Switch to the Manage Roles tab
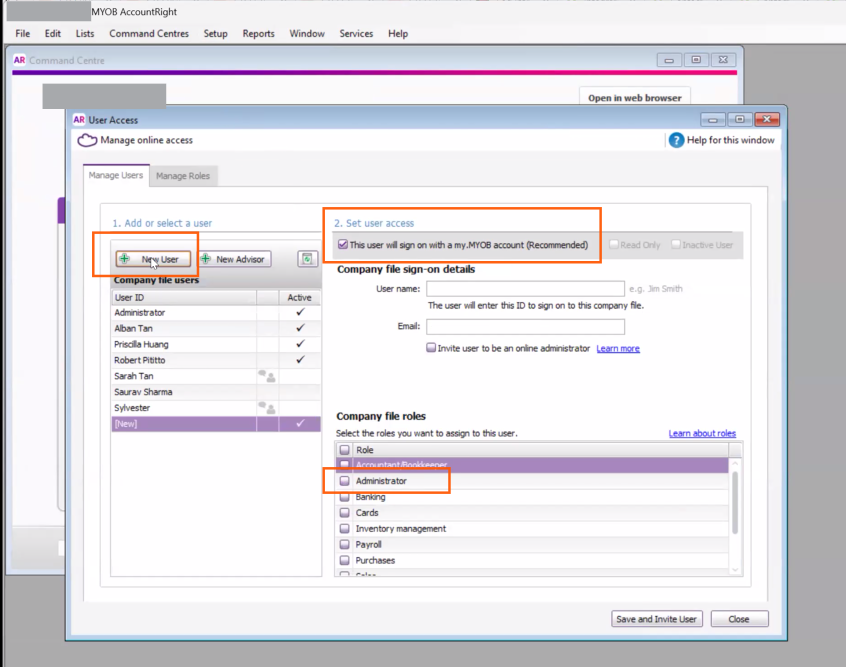This screenshot has height=667, width=846. point(183,176)
